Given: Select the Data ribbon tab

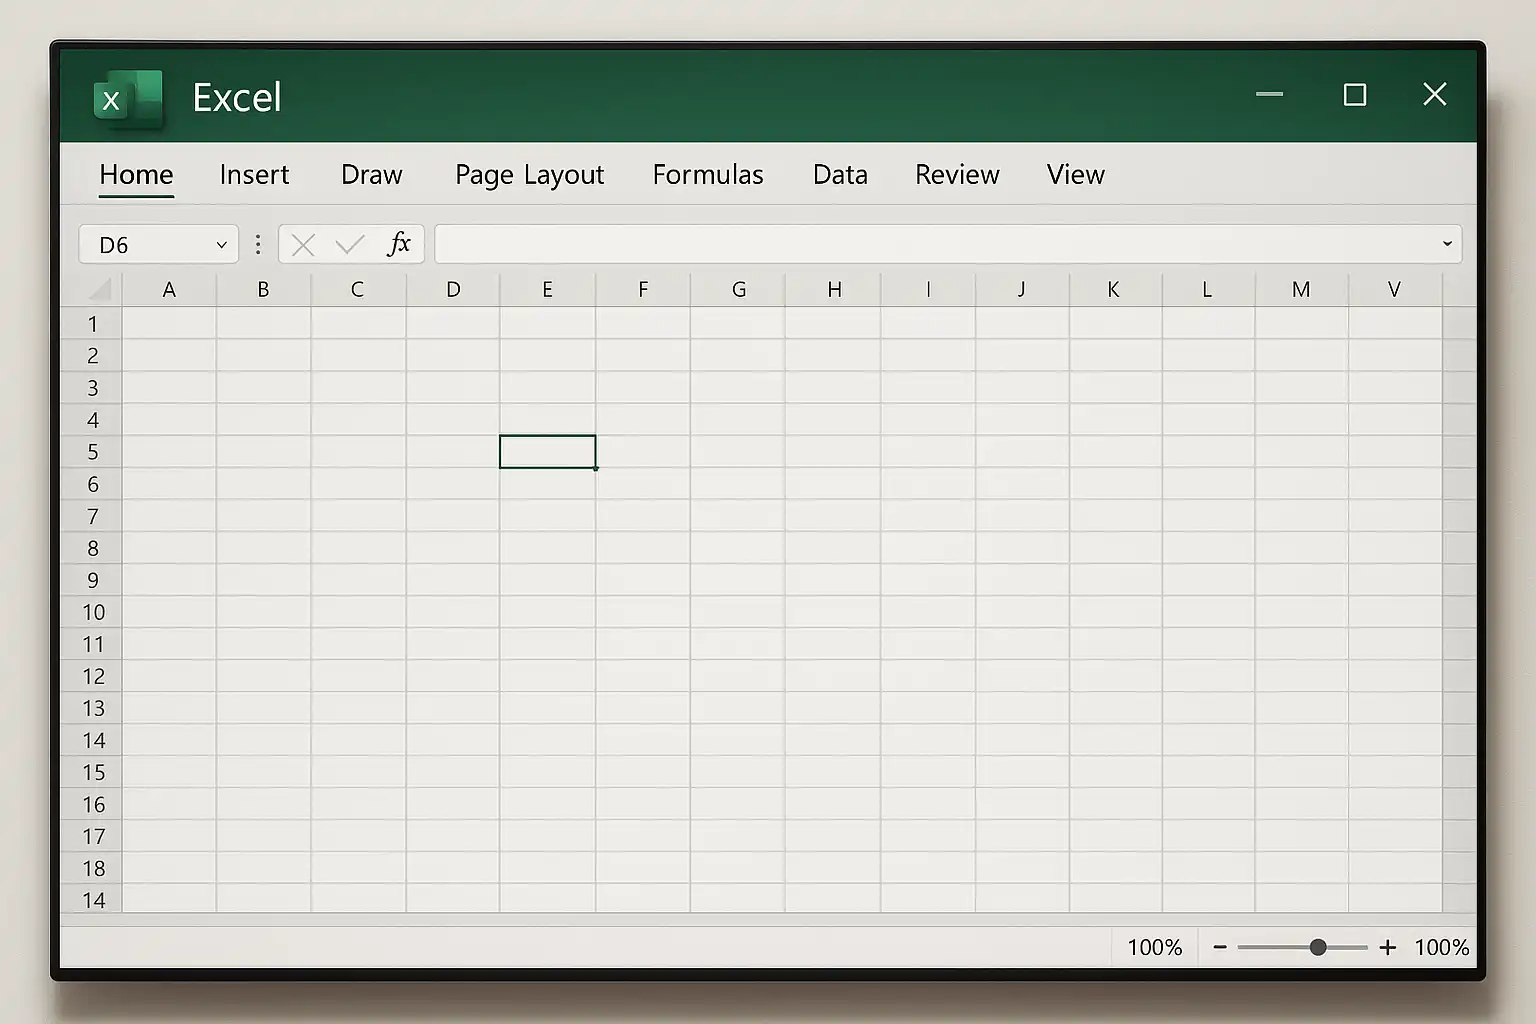Looking at the screenshot, I should [840, 175].
